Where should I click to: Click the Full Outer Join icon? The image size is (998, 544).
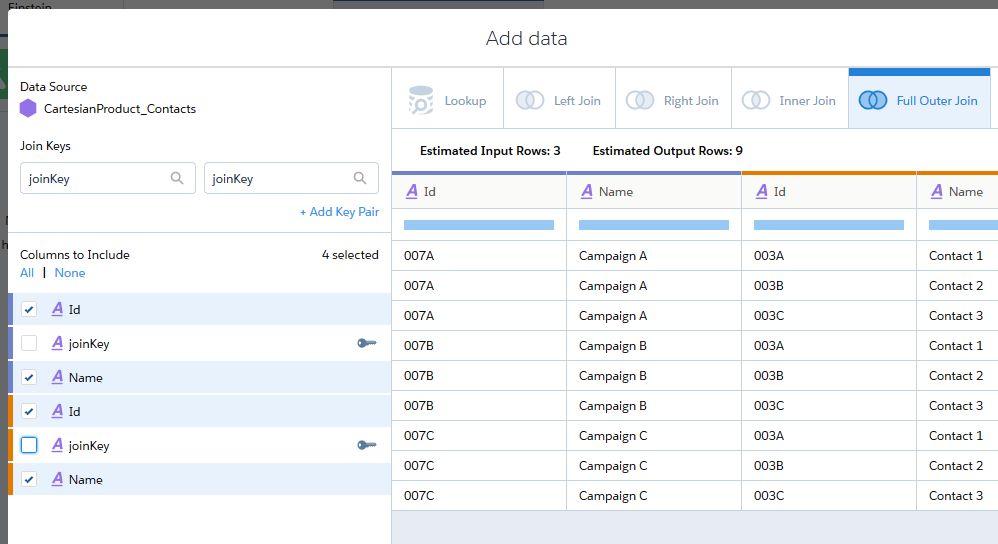(873, 100)
